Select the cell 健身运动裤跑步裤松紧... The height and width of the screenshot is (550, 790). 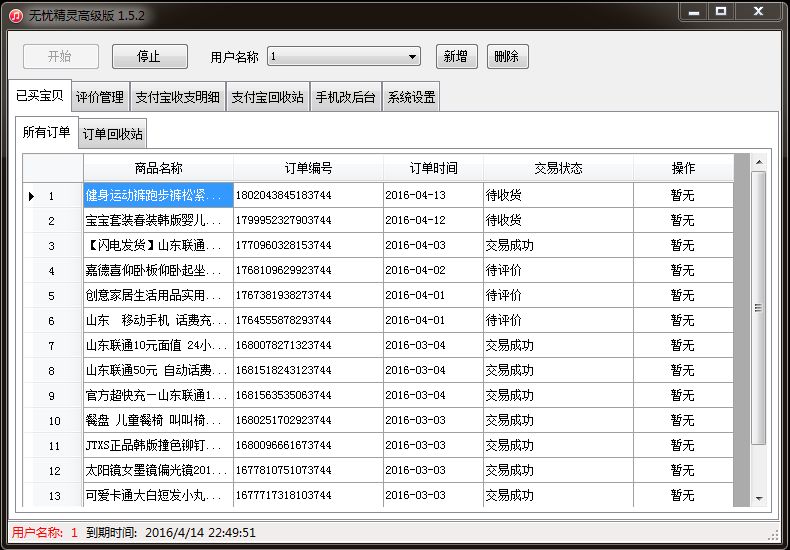[x=158, y=195]
